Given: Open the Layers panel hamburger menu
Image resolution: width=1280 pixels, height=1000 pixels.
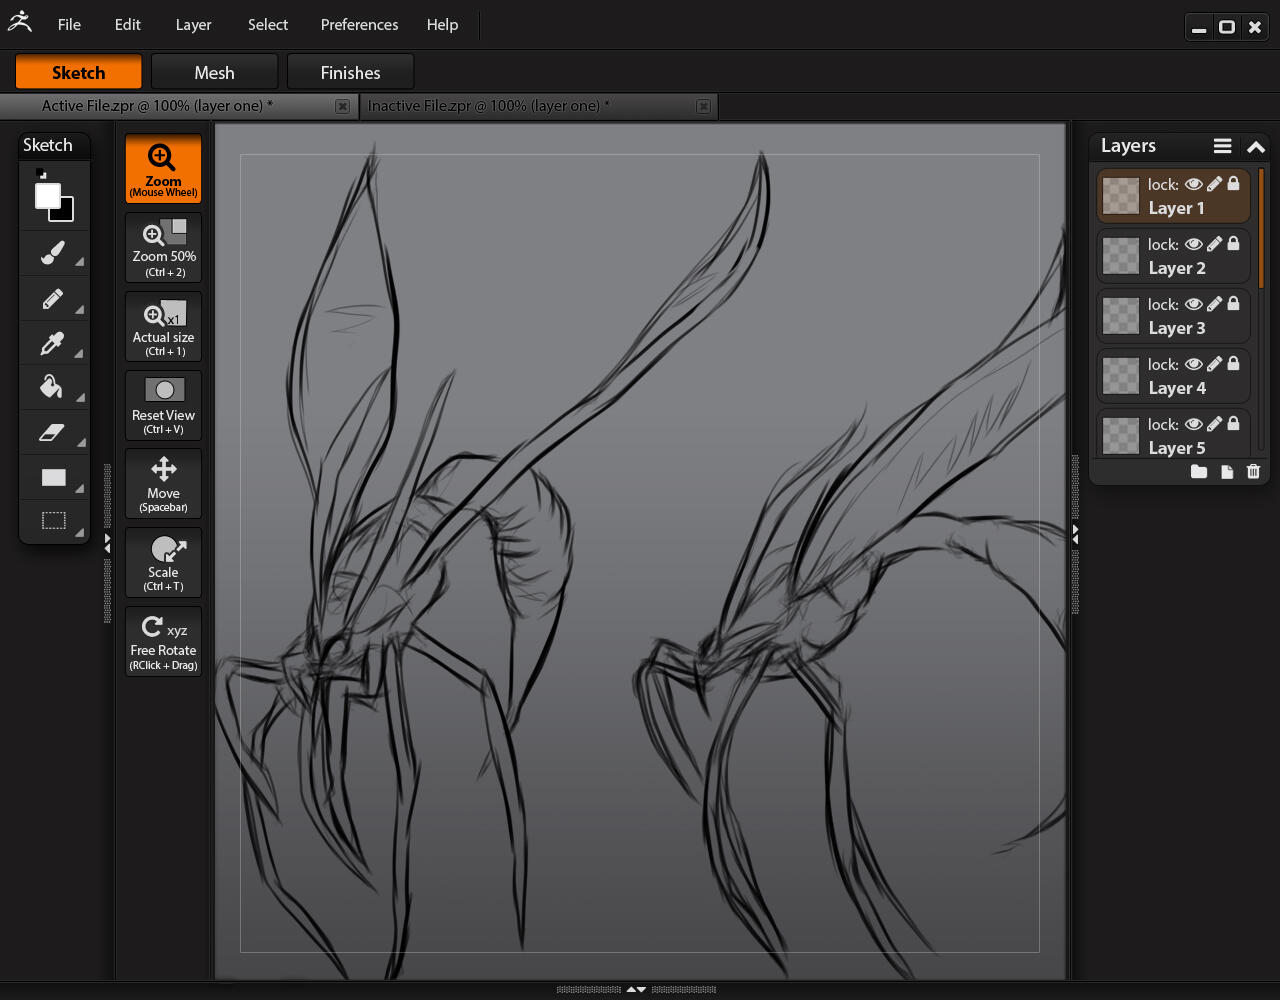Looking at the screenshot, I should pos(1222,146).
